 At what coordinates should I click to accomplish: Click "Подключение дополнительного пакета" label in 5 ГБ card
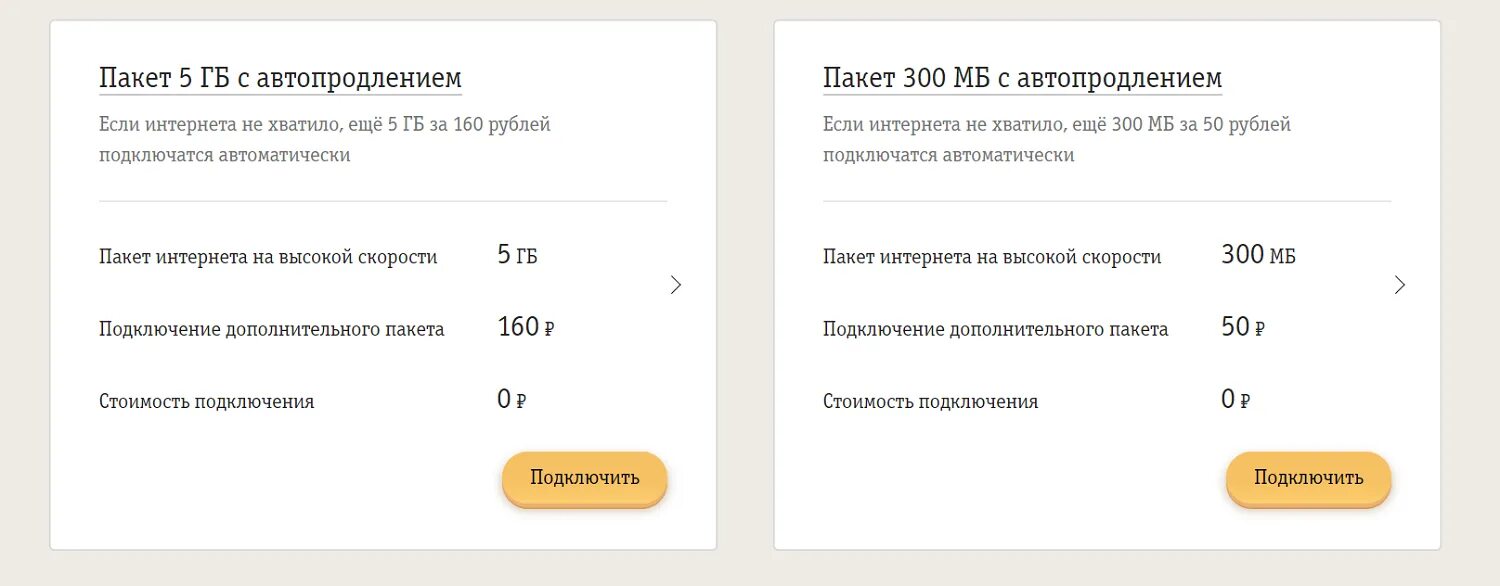[271, 329]
